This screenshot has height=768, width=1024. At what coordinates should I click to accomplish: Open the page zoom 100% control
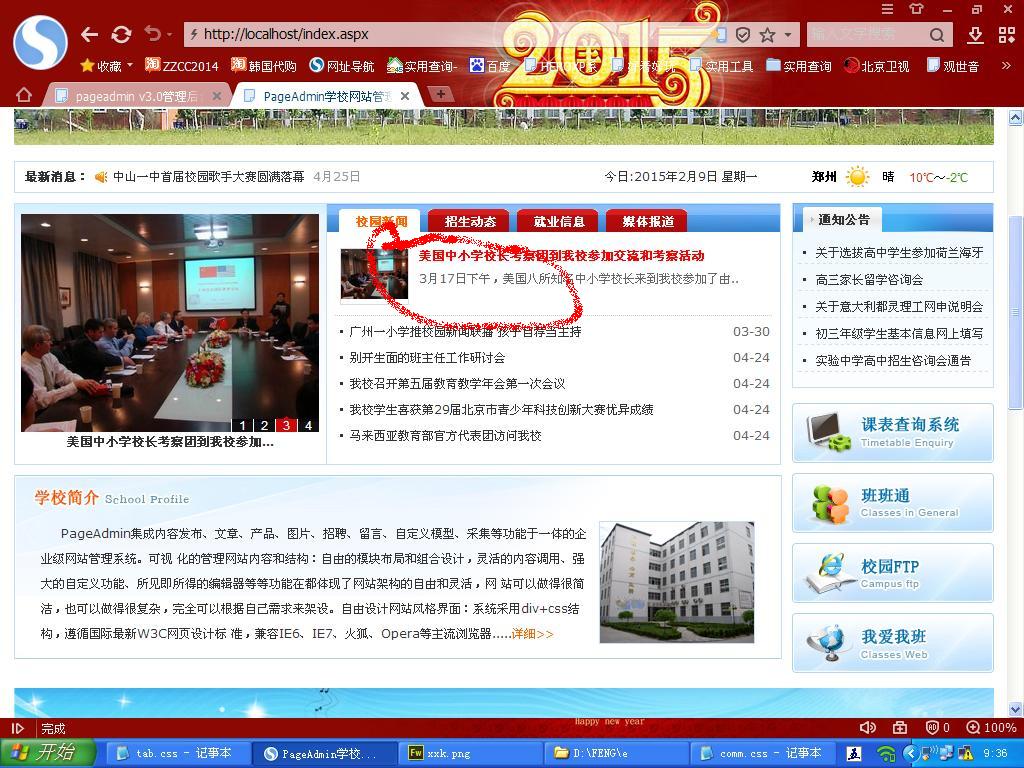(991, 728)
